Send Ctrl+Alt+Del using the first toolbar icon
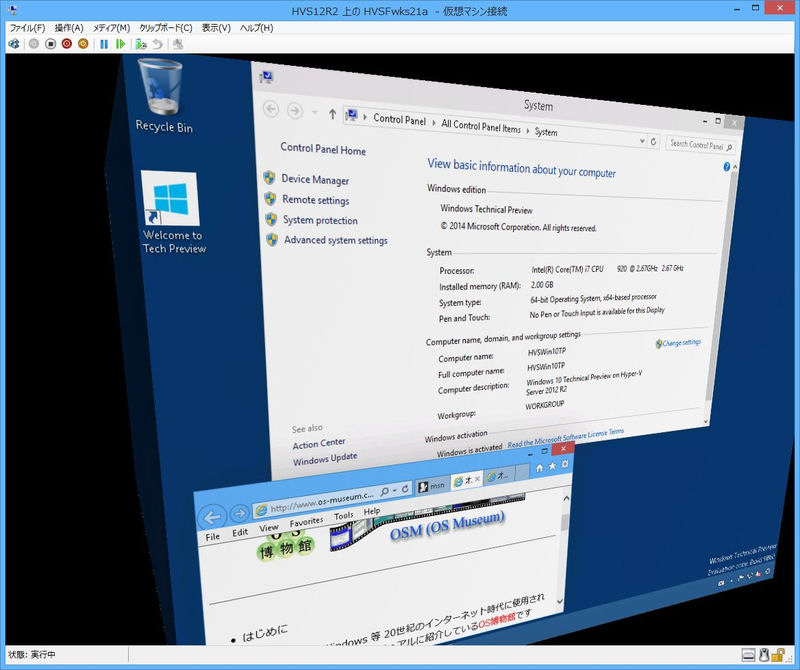This screenshot has width=800, height=670. tap(14, 44)
